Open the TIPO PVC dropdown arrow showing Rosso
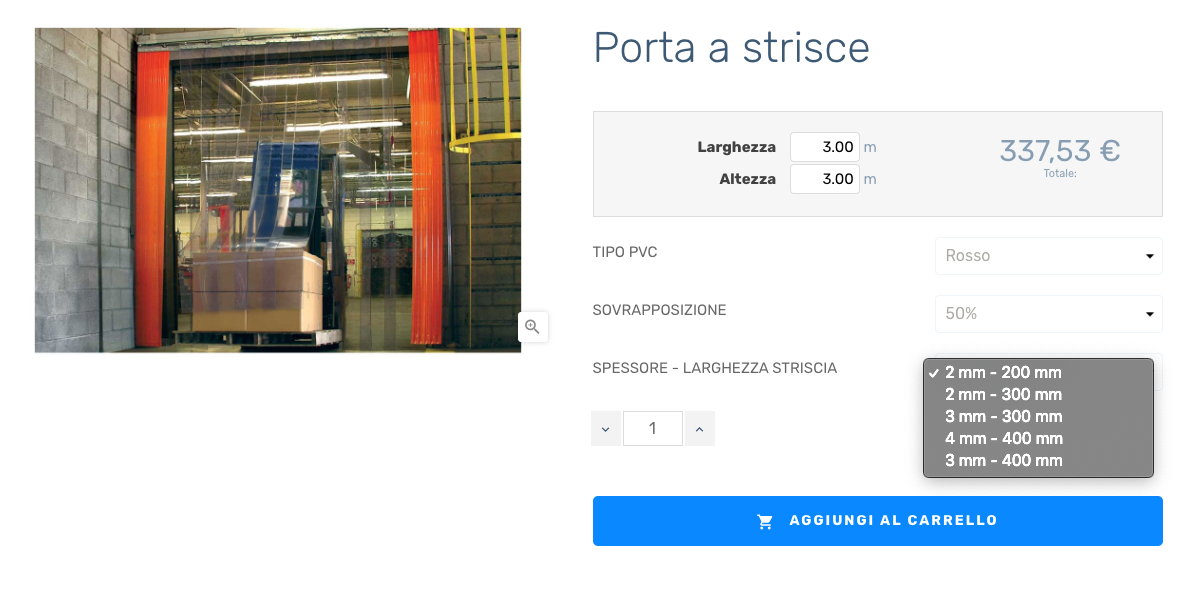The image size is (1202, 593). pyautogui.click(x=1150, y=256)
